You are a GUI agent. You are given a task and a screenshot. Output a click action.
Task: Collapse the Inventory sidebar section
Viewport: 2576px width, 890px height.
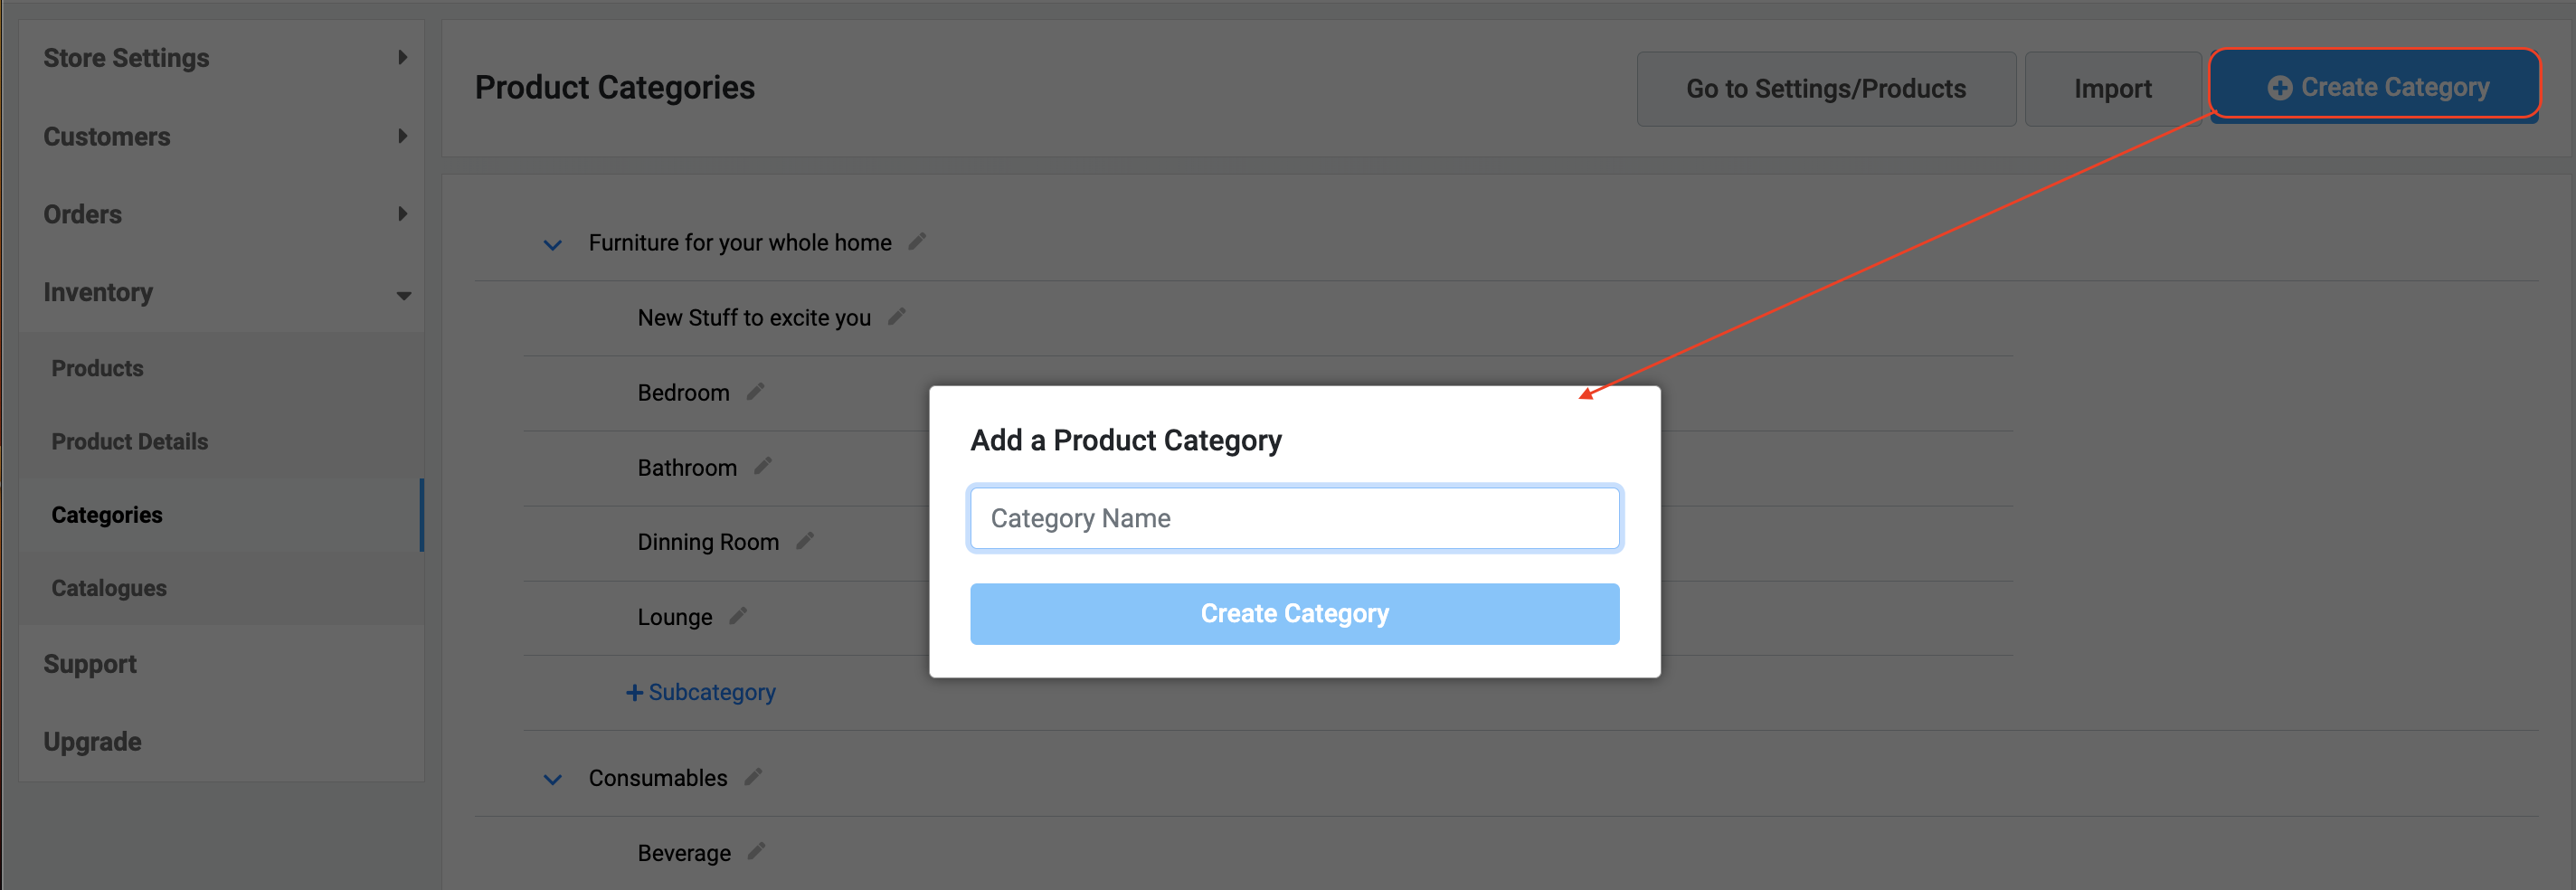pos(222,292)
